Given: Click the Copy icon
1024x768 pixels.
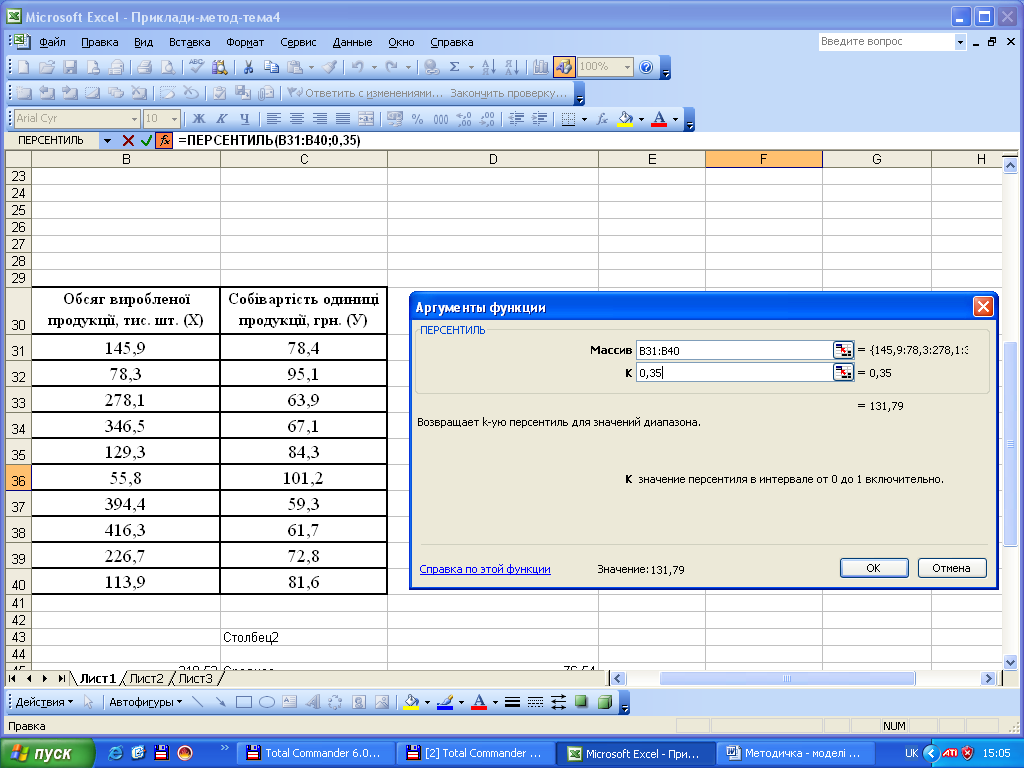Looking at the screenshot, I should 271,67.
